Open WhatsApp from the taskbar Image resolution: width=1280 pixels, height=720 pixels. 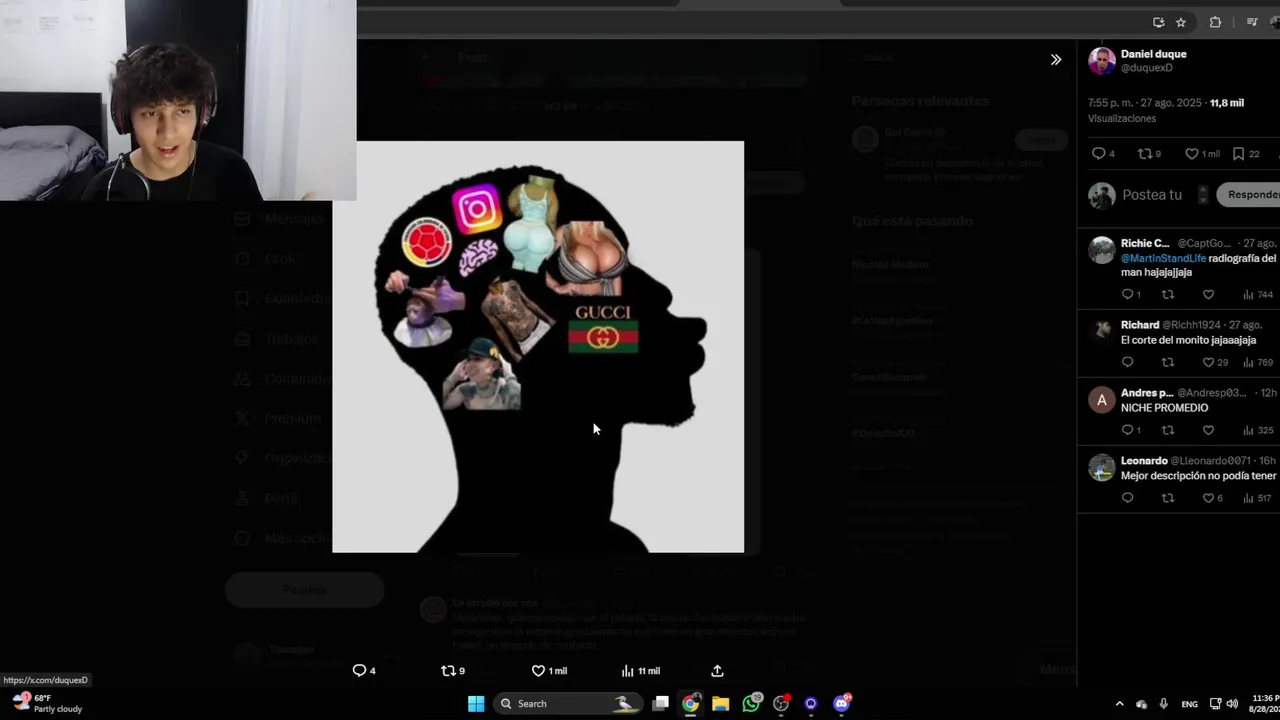click(751, 703)
